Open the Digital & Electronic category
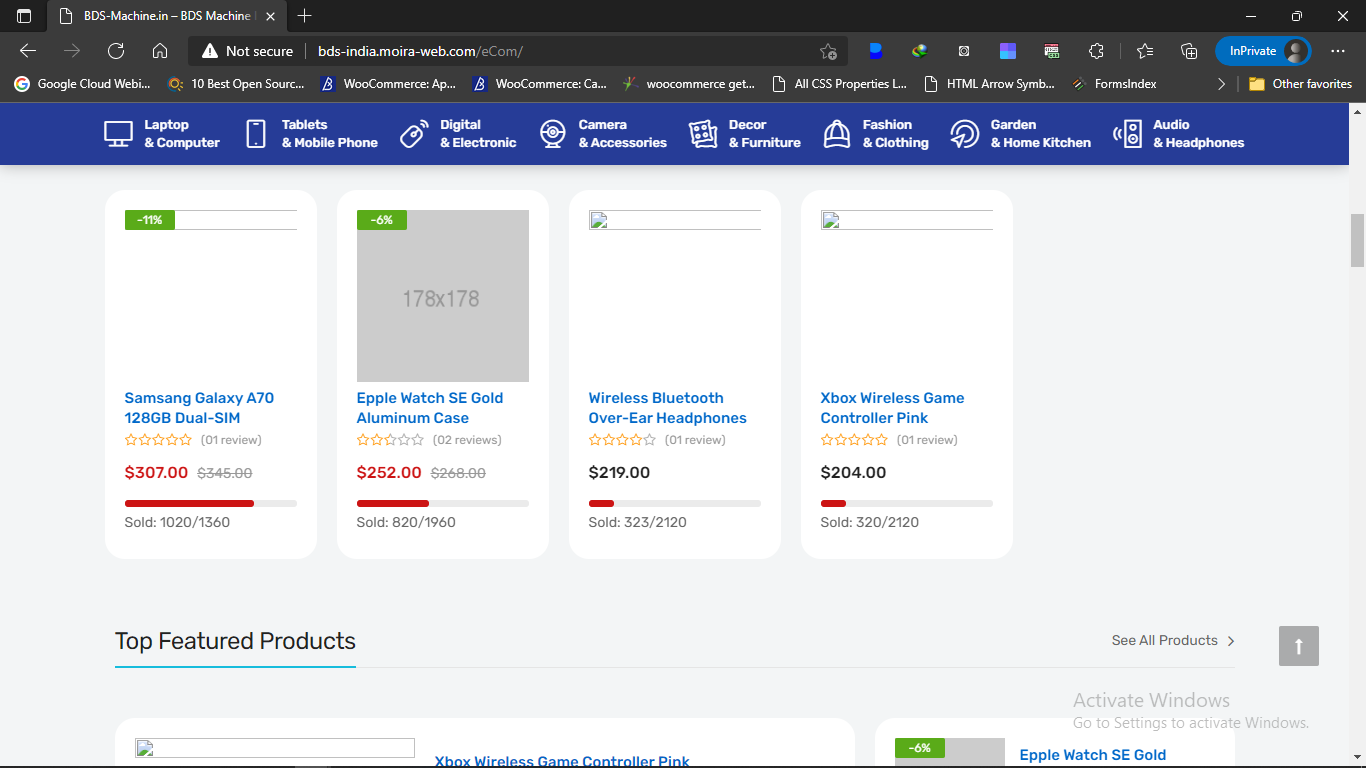The height and width of the screenshot is (768, 1366). coord(458,134)
